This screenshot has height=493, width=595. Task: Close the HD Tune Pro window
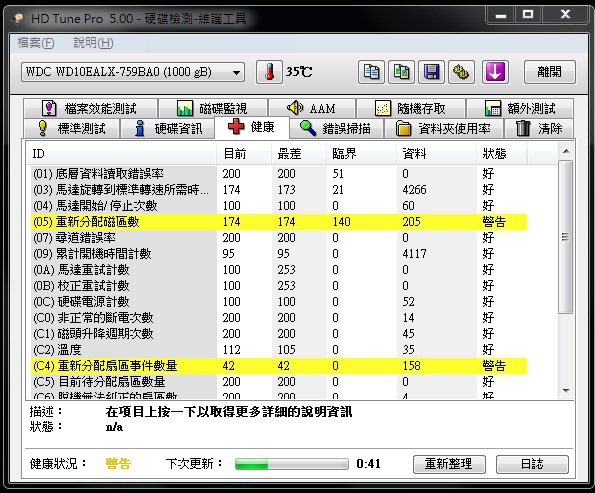coord(565,15)
